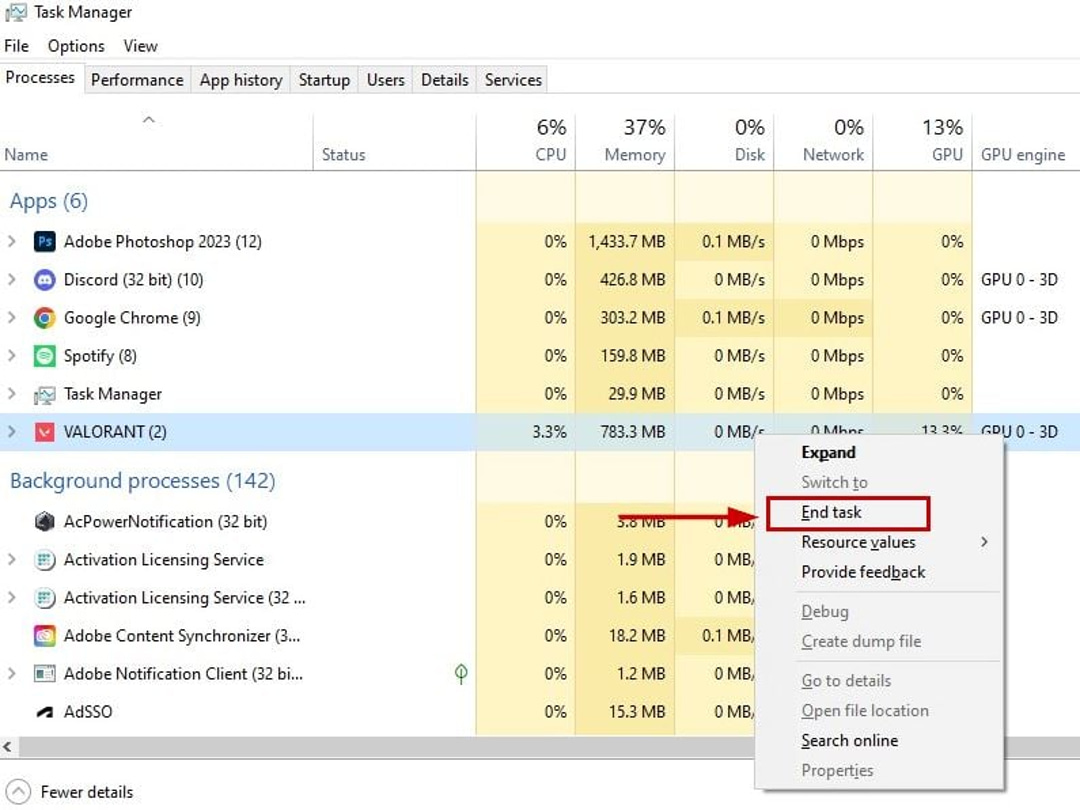1080x810 pixels.
Task: Click the Adobe Content Synchronizer icon
Action: [43, 636]
